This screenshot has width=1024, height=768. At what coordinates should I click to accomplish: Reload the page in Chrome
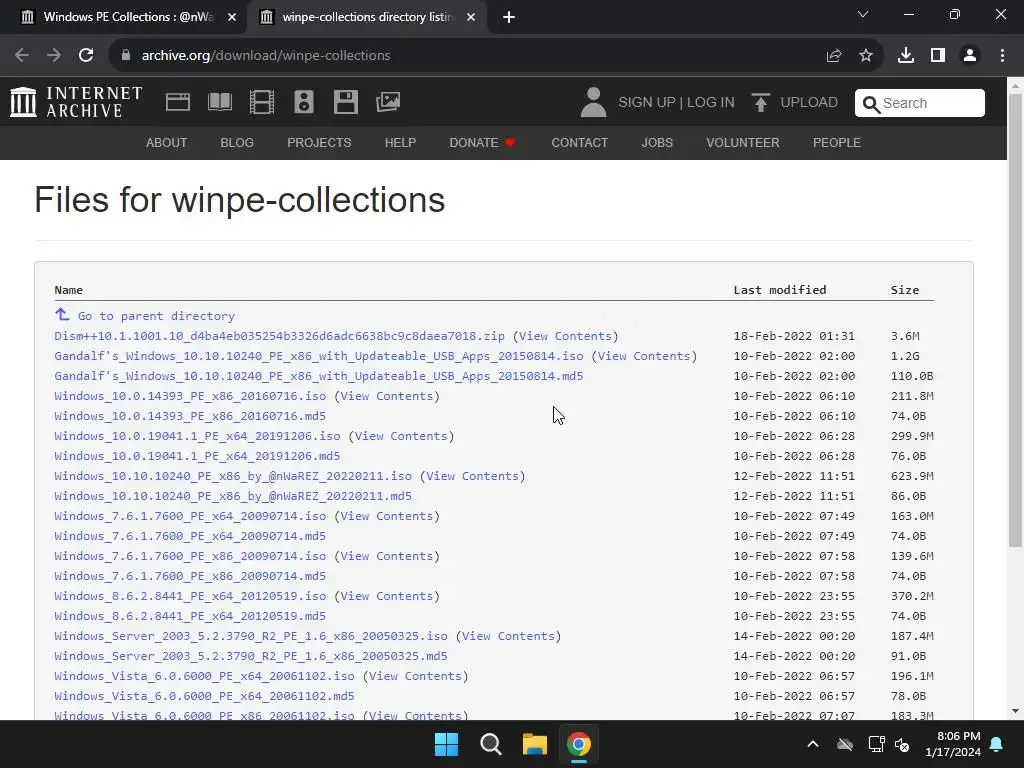(86, 55)
